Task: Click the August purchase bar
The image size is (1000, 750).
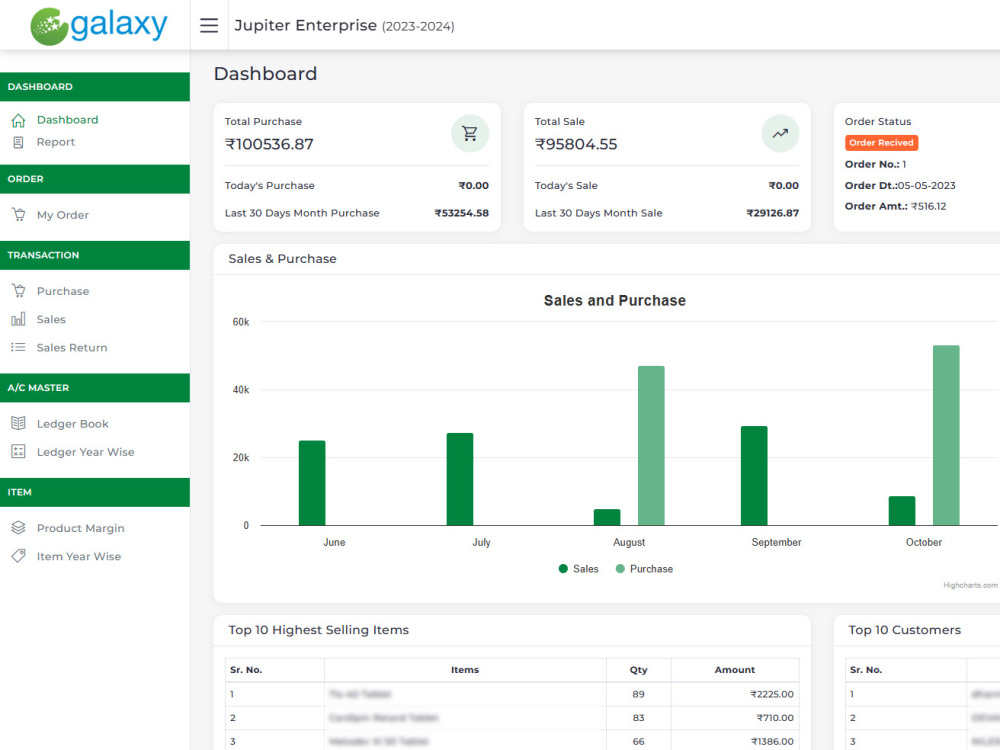Action: coord(651,446)
